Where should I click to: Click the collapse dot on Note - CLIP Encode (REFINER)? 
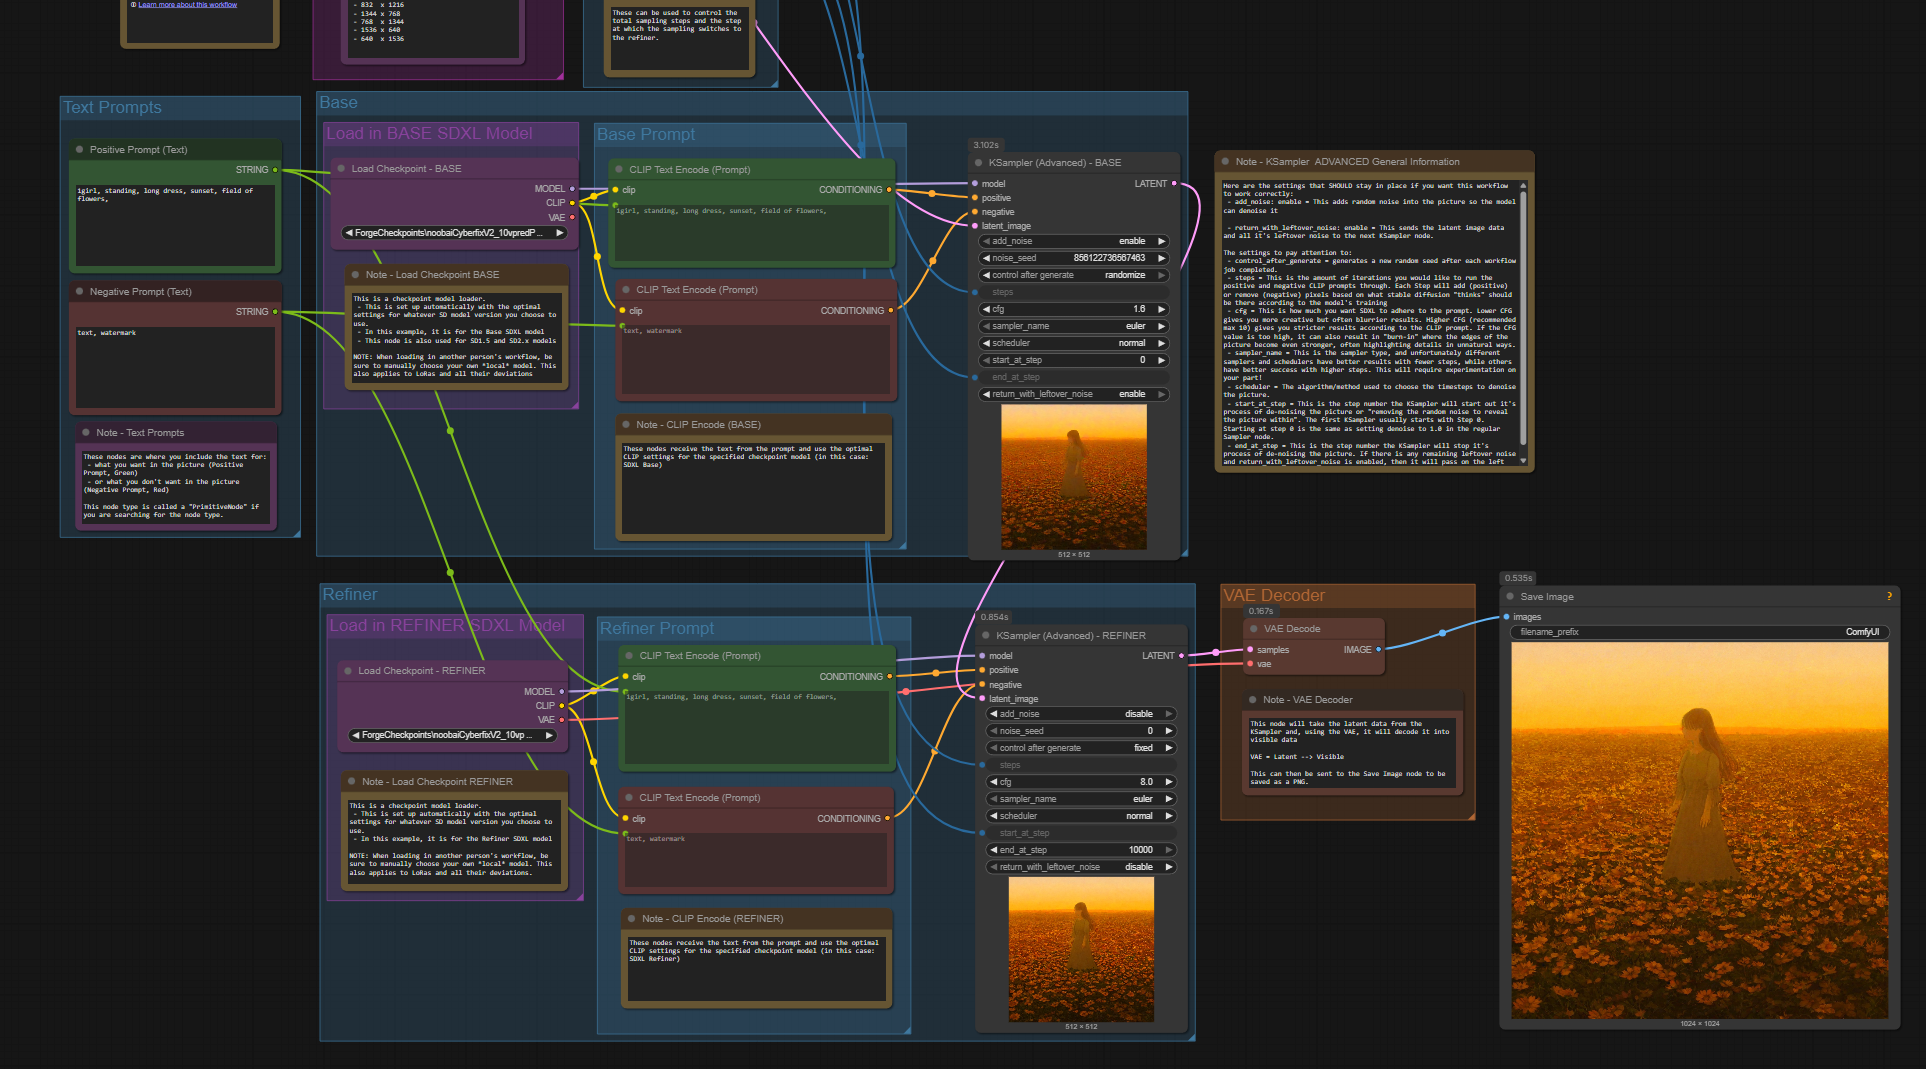[632, 919]
